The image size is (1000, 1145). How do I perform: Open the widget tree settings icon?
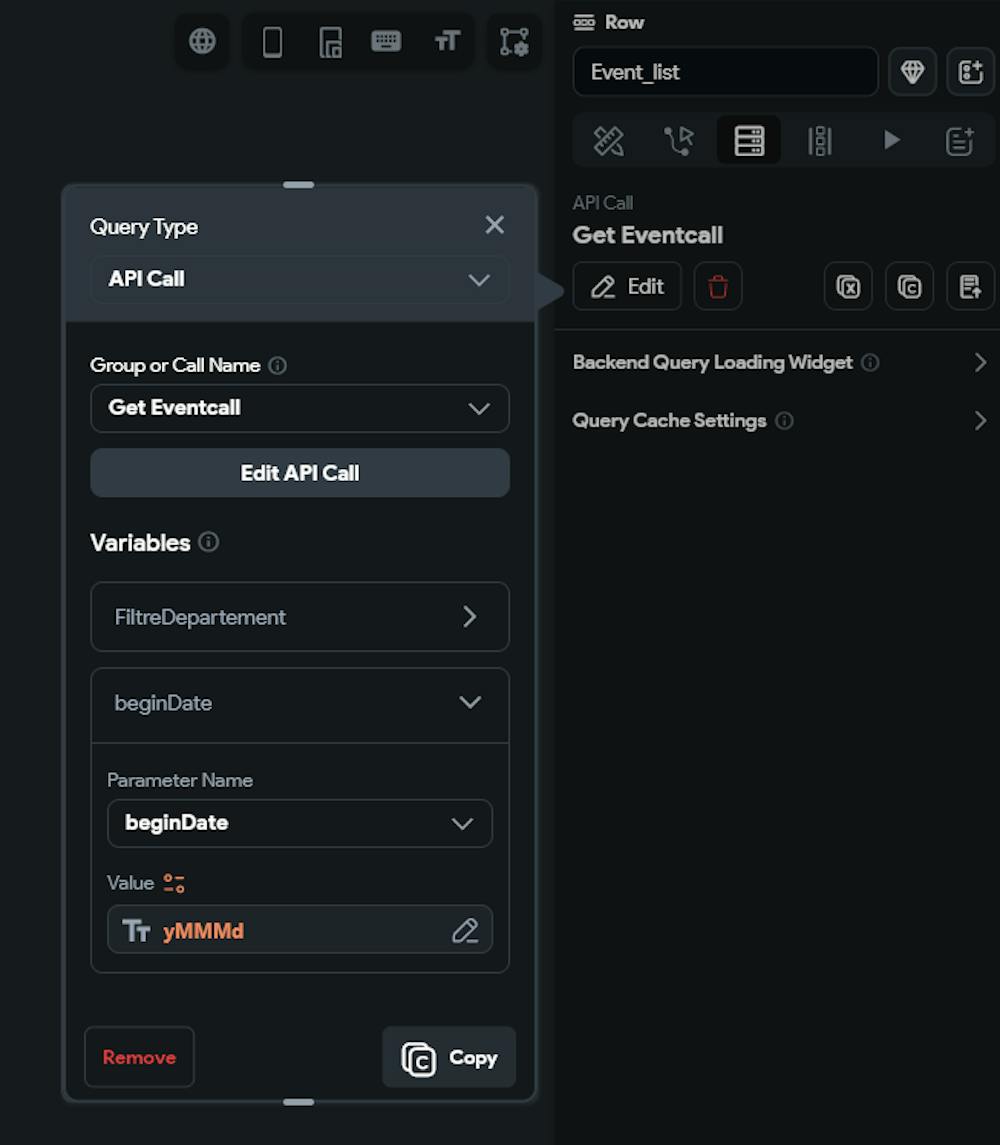pos(514,41)
